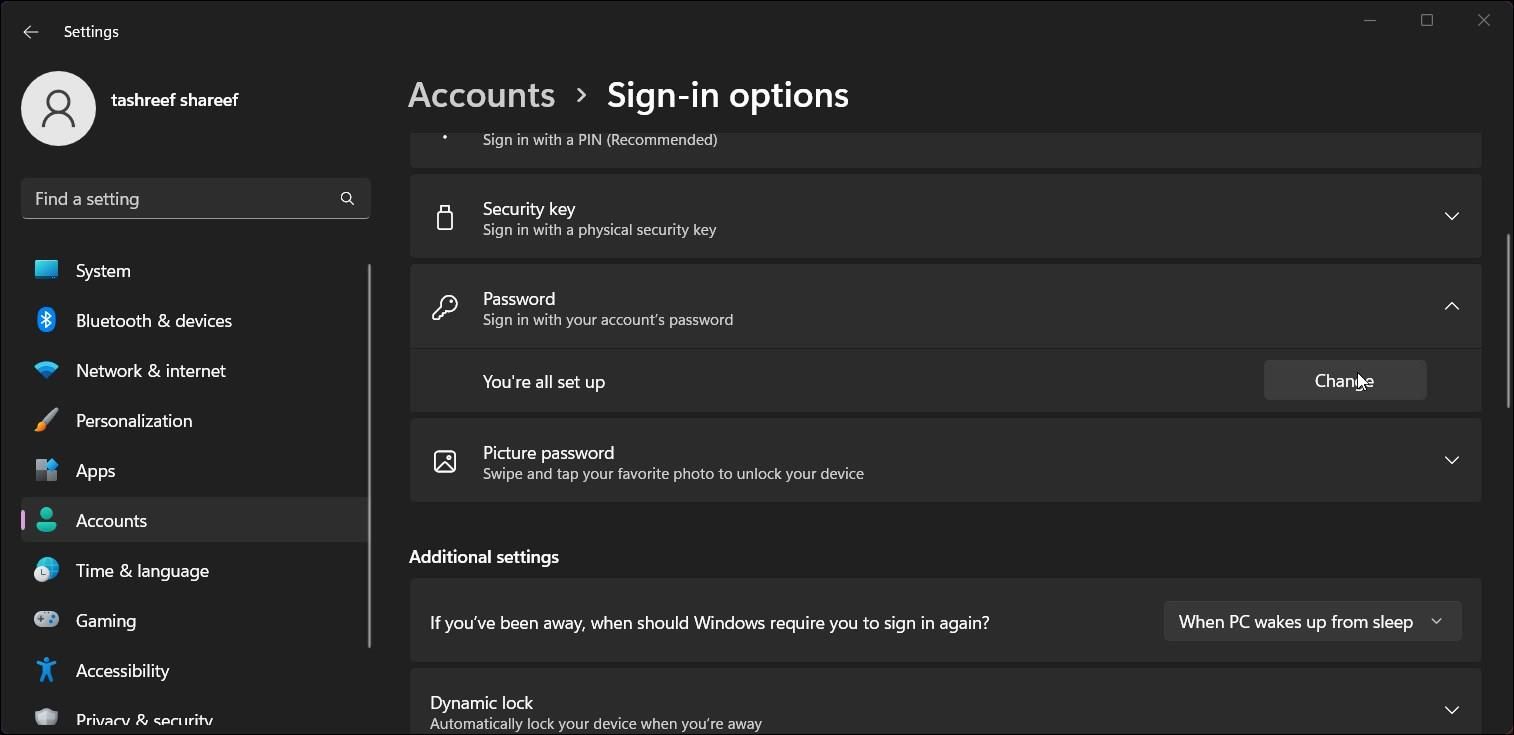1514x735 pixels.
Task: Click the Time & language clock icon
Action: point(46,570)
